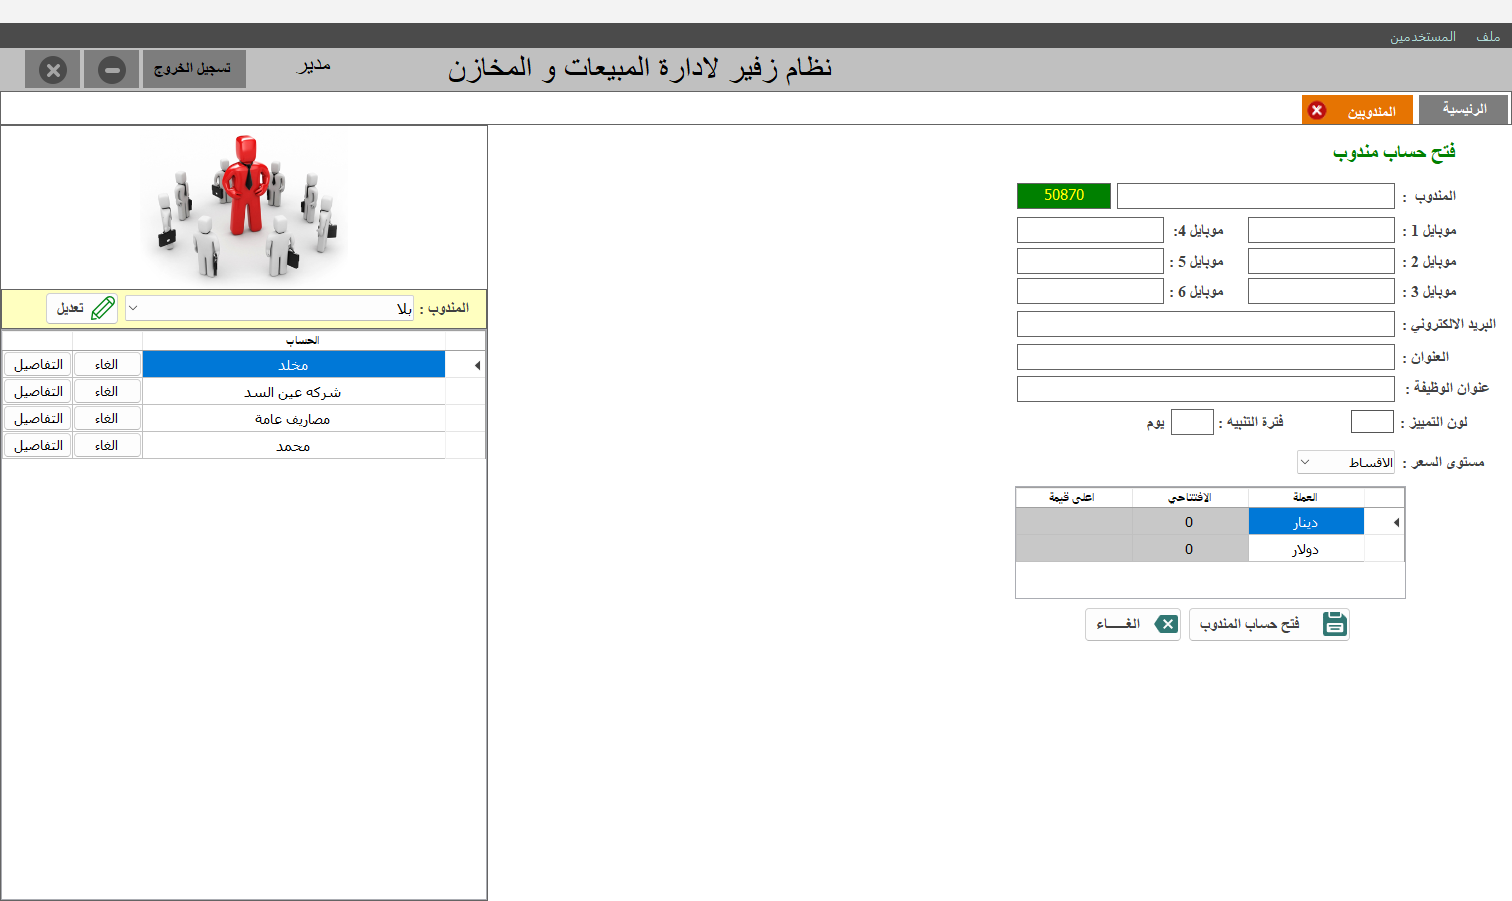Open the المستخدمين menu
The height and width of the screenshot is (901, 1512).
click(1423, 37)
